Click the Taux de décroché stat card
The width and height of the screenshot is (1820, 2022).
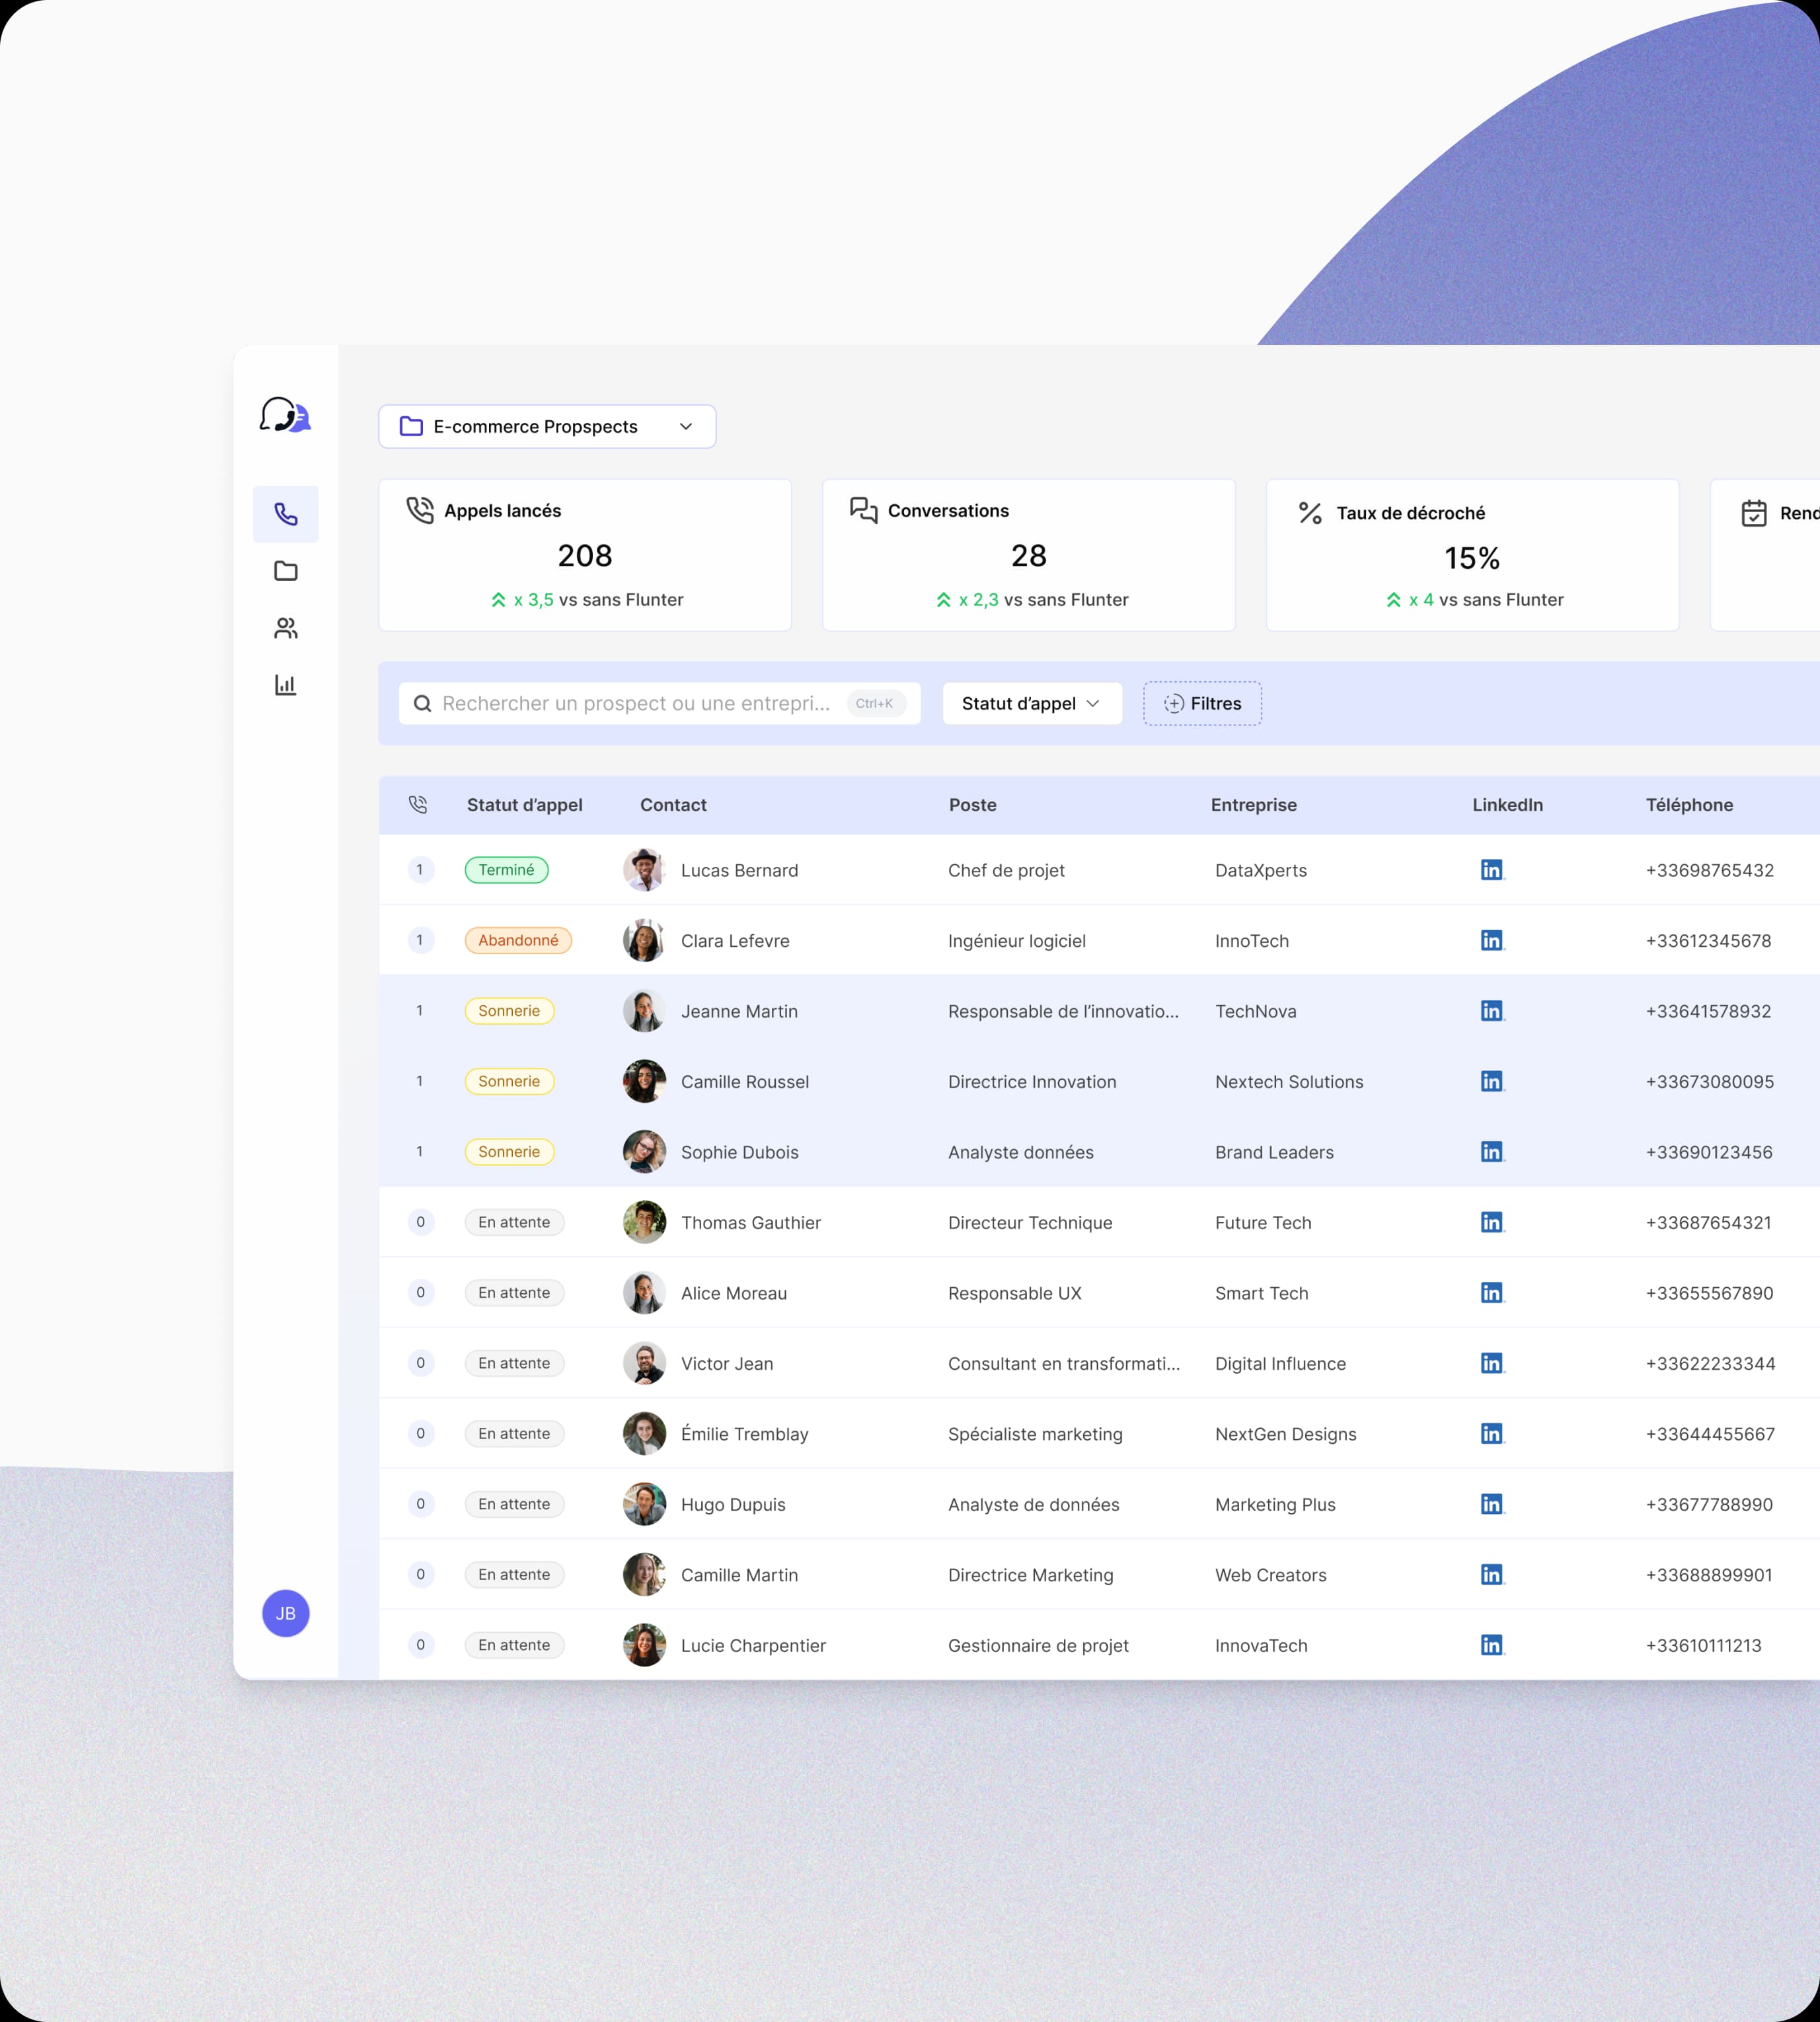[1472, 555]
